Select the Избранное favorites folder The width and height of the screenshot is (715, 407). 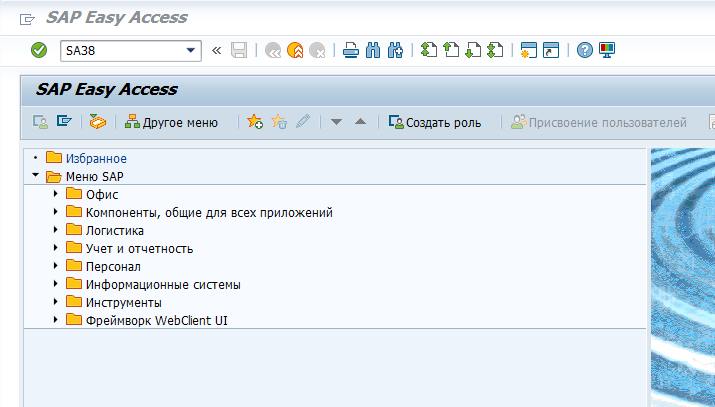point(95,158)
